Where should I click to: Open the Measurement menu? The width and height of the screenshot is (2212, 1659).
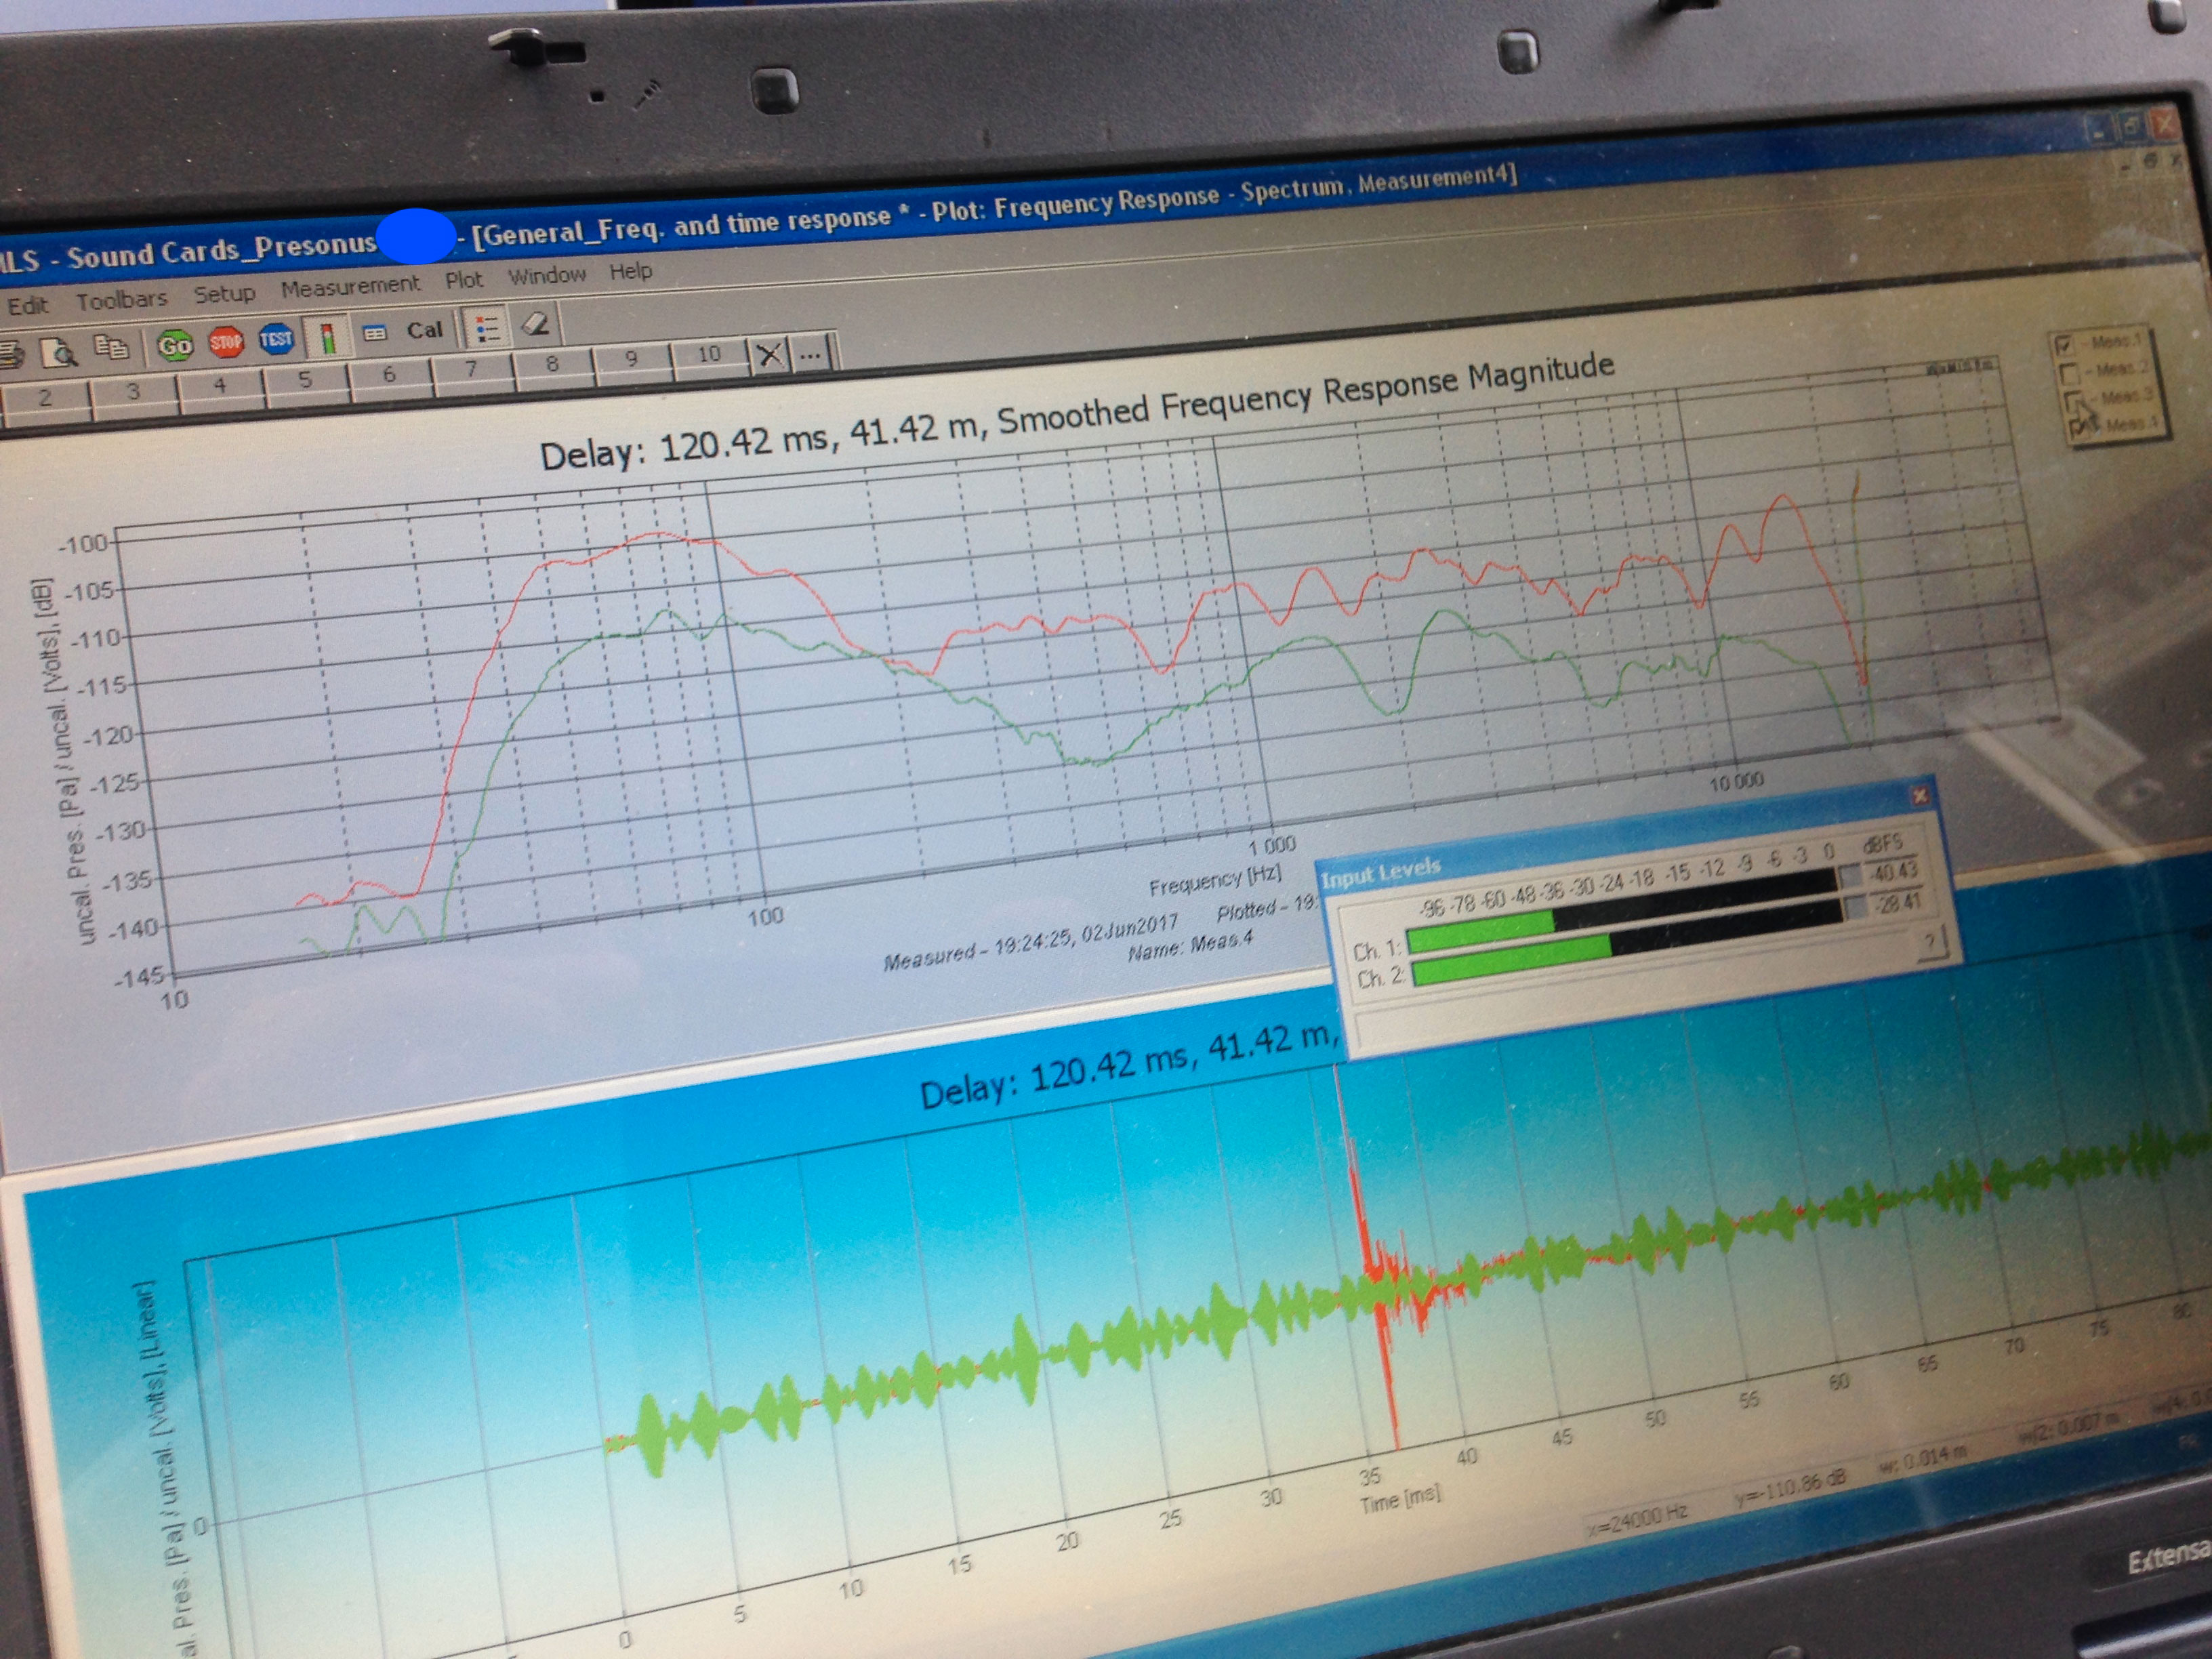click(350, 287)
